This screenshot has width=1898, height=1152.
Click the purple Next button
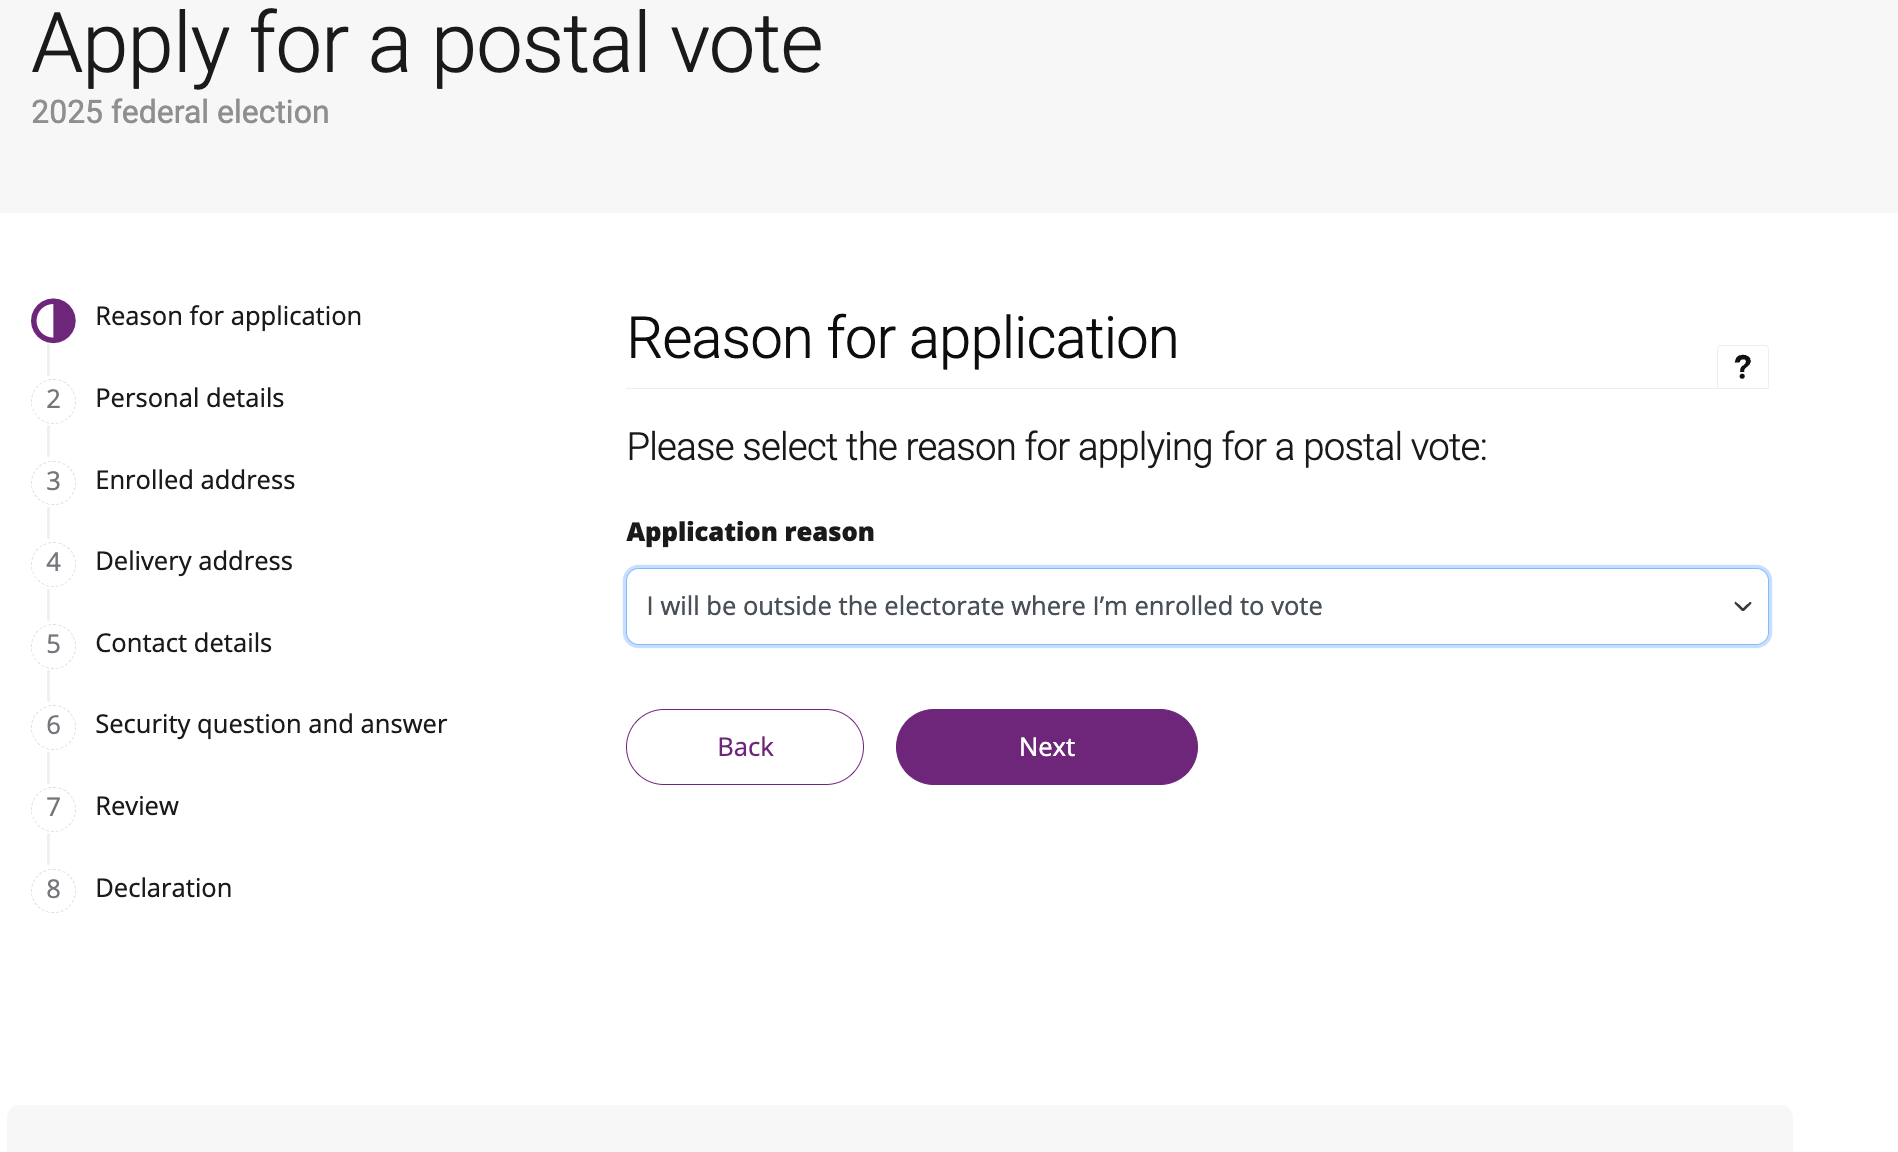pyautogui.click(x=1047, y=747)
